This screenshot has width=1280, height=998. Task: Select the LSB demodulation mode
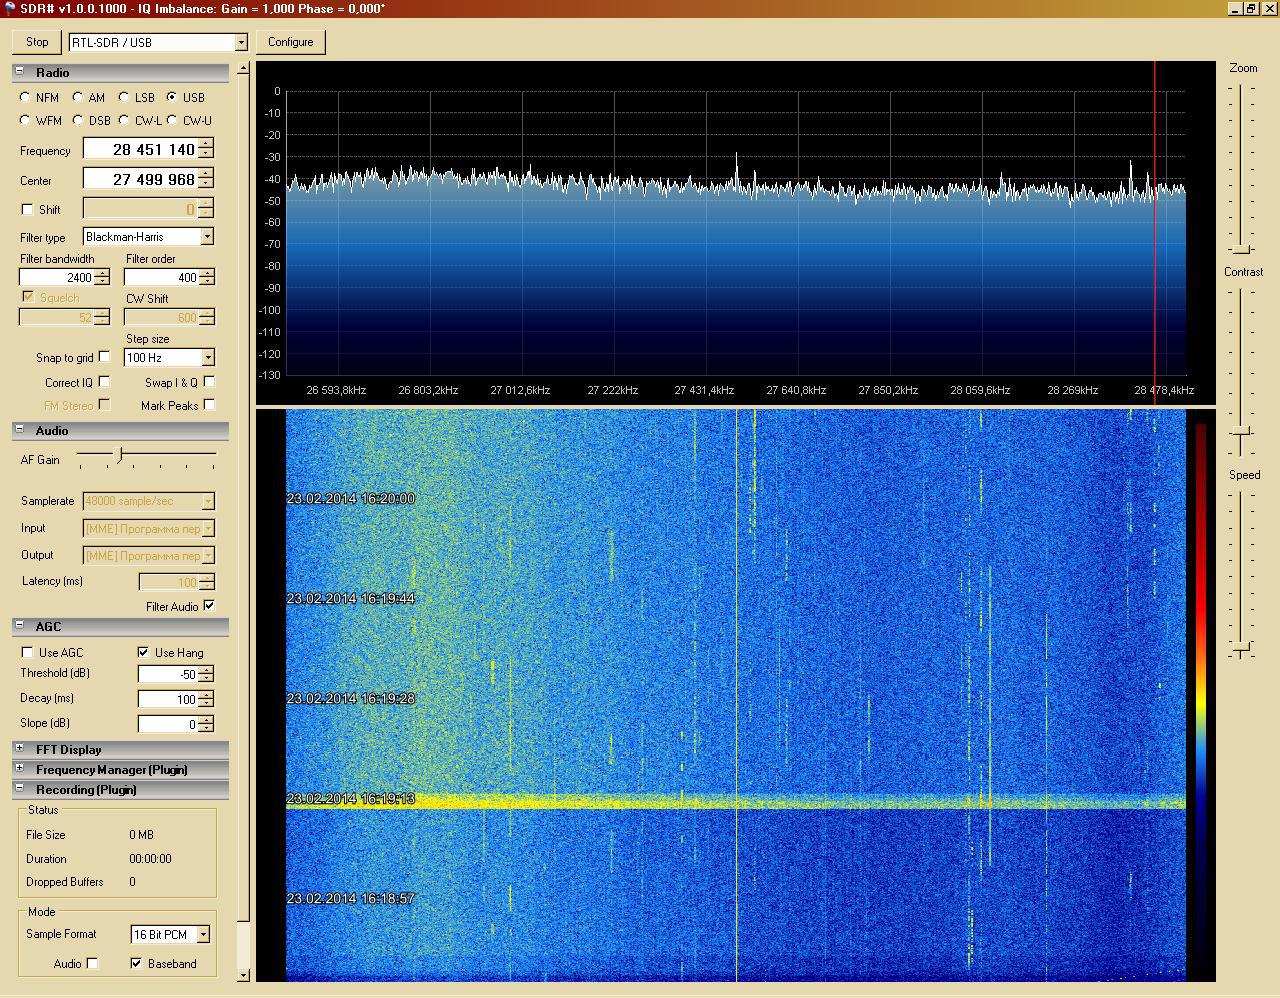tap(124, 98)
